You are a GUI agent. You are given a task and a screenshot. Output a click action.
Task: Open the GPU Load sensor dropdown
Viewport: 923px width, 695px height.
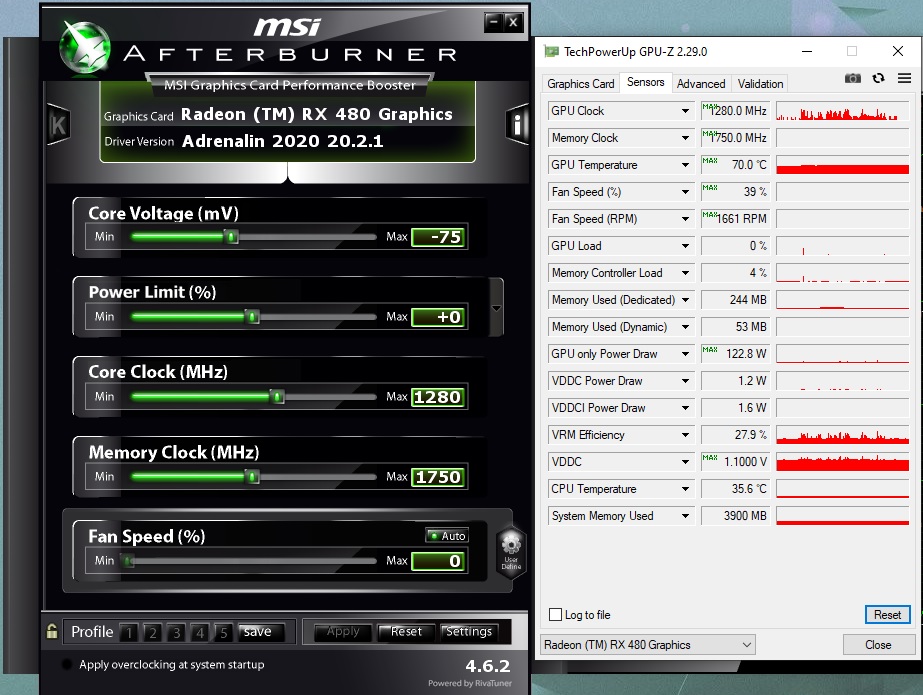[x=685, y=246]
